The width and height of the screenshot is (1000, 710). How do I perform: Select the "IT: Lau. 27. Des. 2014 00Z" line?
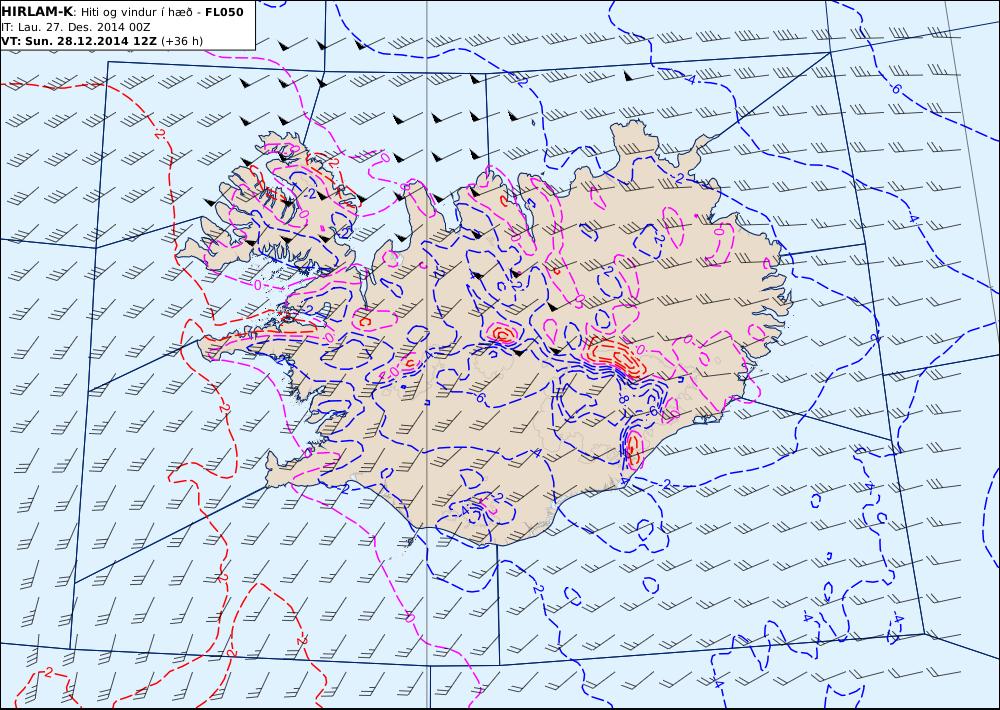pyautogui.click(x=76, y=27)
